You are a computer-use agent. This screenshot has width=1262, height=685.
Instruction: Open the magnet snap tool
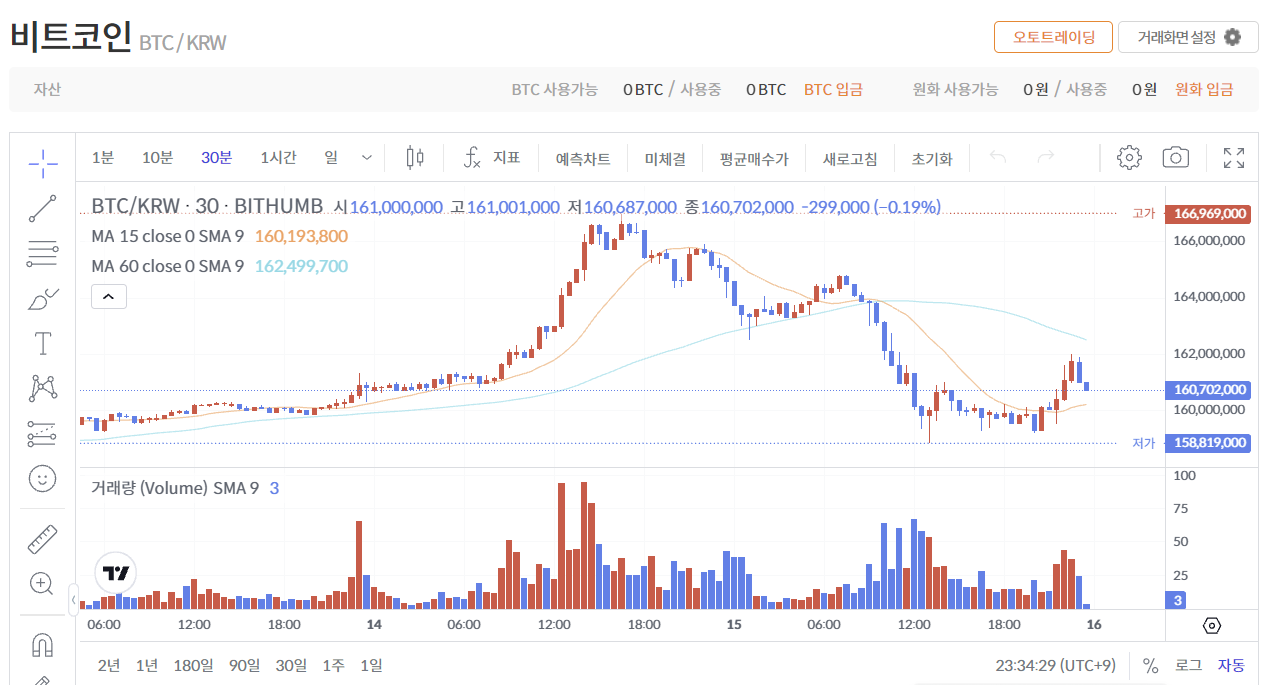(x=42, y=645)
